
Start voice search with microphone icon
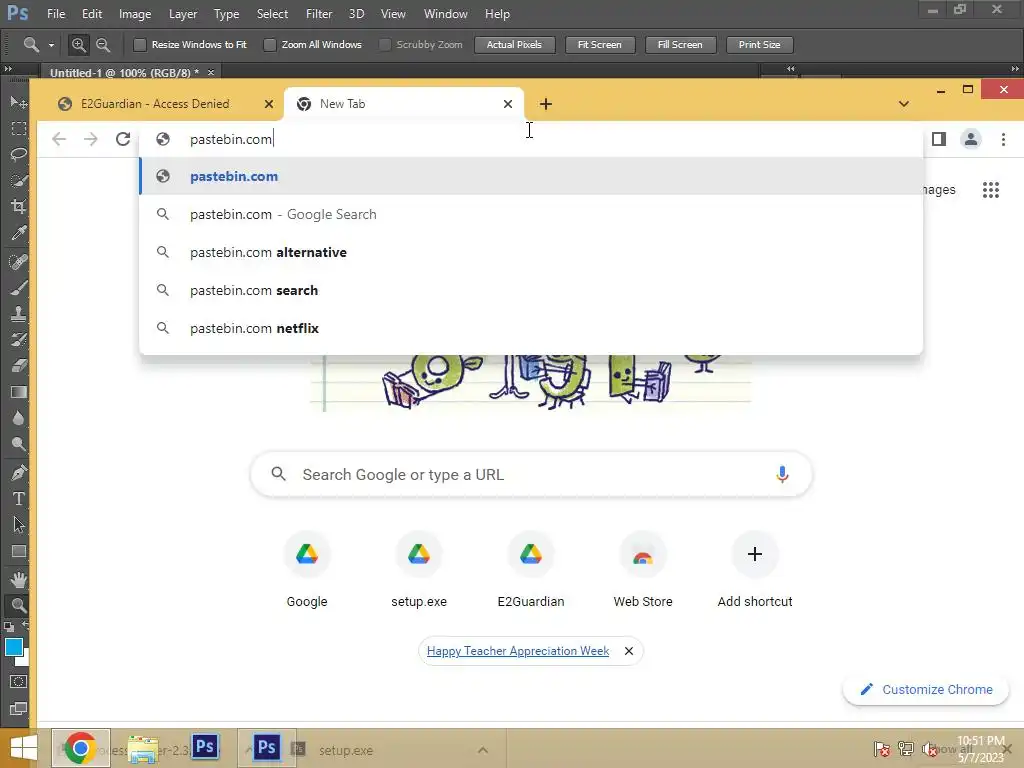782,474
